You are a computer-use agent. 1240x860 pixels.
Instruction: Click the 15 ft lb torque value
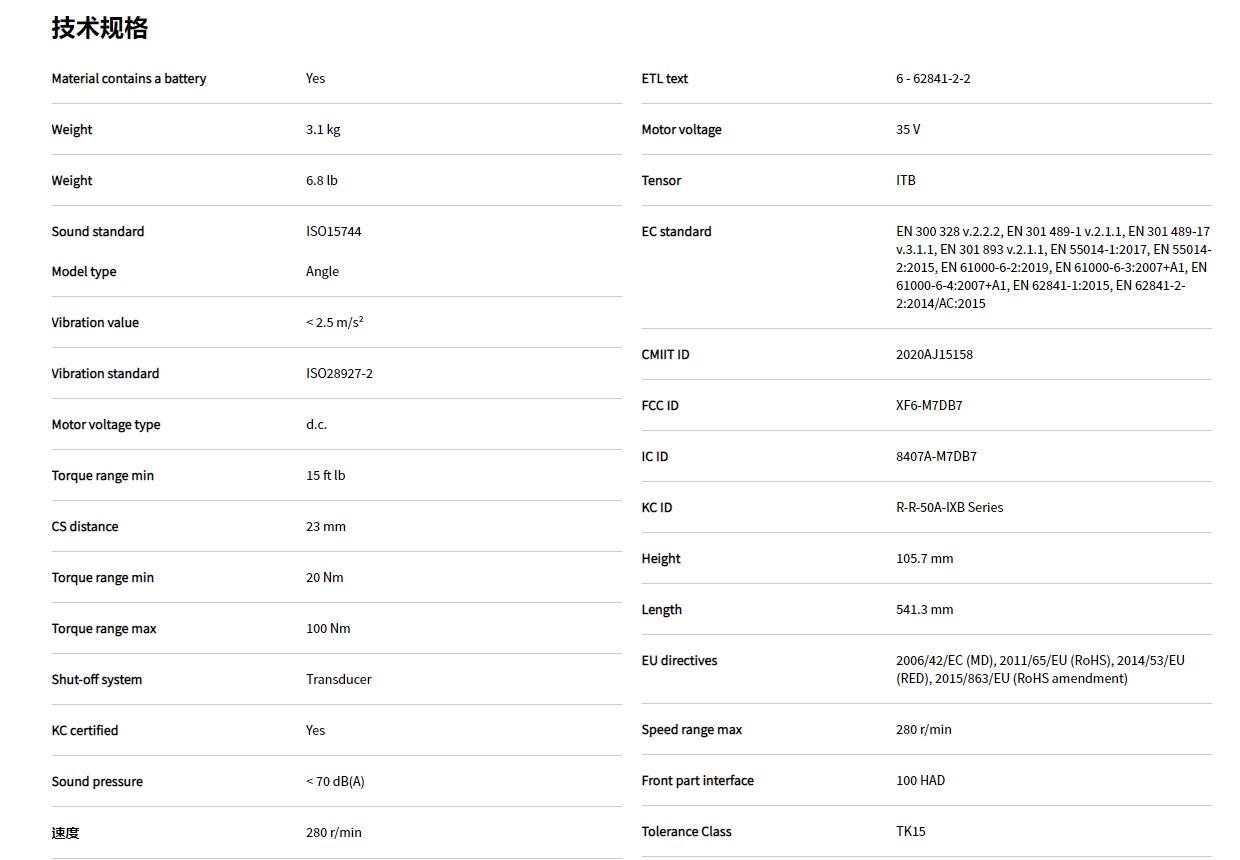coord(326,476)
